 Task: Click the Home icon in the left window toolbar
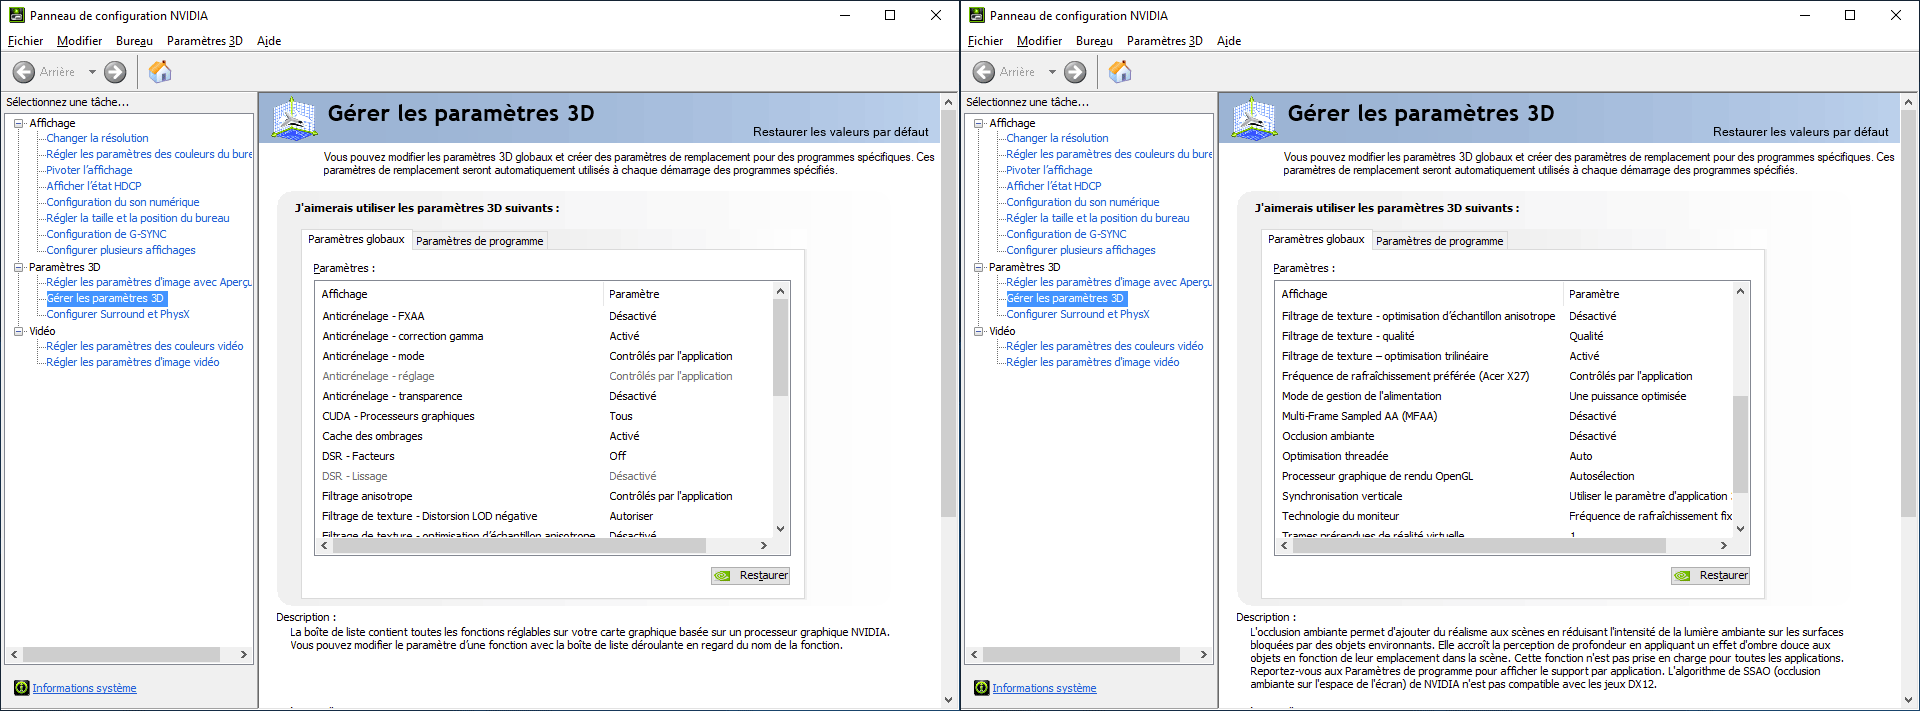(x=160, y=72)
